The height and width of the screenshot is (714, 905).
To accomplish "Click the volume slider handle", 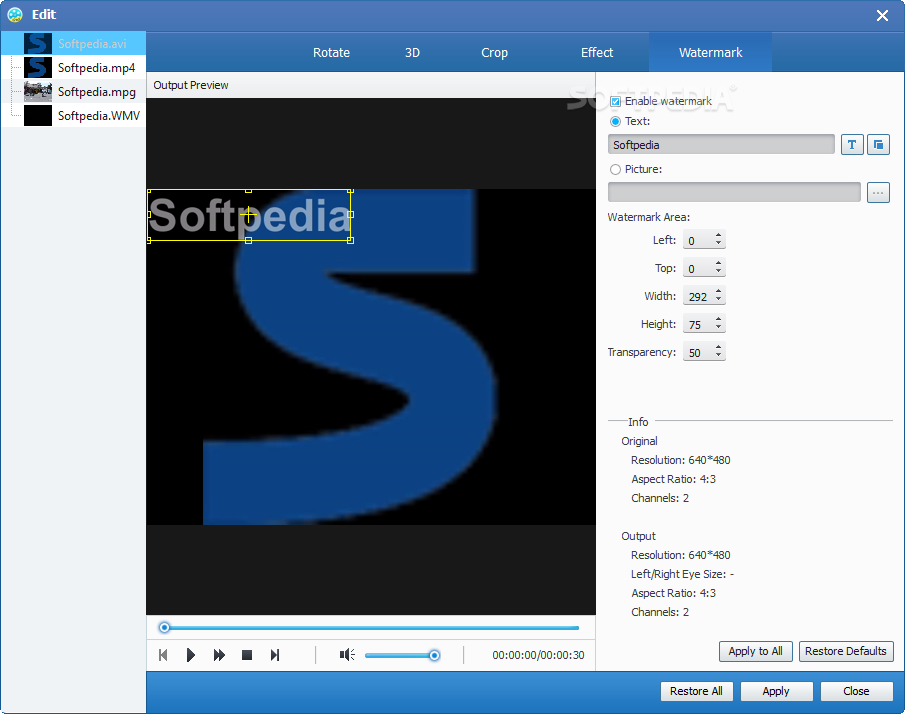I will tap(434, 655).
